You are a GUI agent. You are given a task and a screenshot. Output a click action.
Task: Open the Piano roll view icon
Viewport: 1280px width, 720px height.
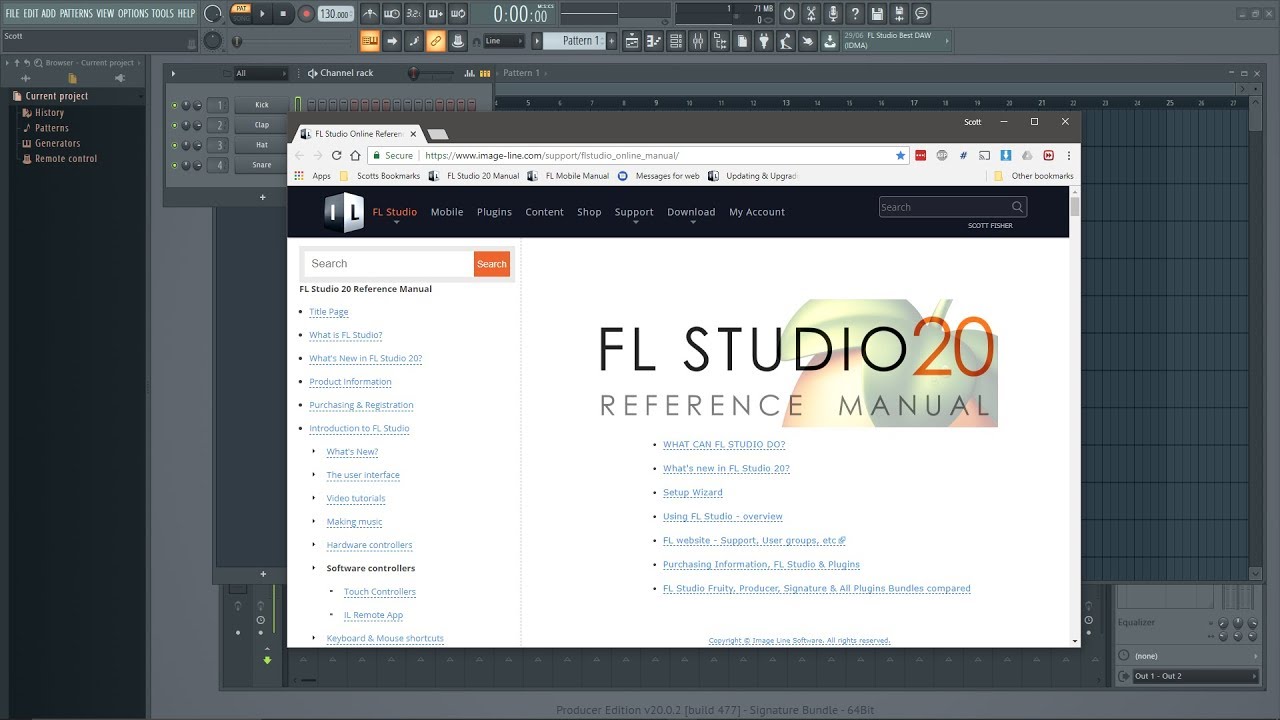tap(654, 41)
